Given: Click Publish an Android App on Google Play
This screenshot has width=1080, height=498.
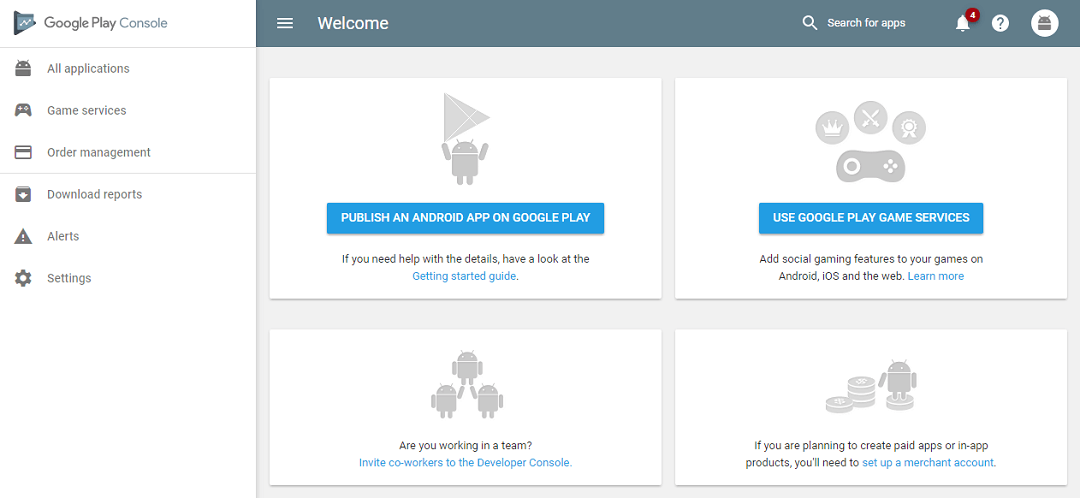Looking at the screenshot, I should coord(466,218).
